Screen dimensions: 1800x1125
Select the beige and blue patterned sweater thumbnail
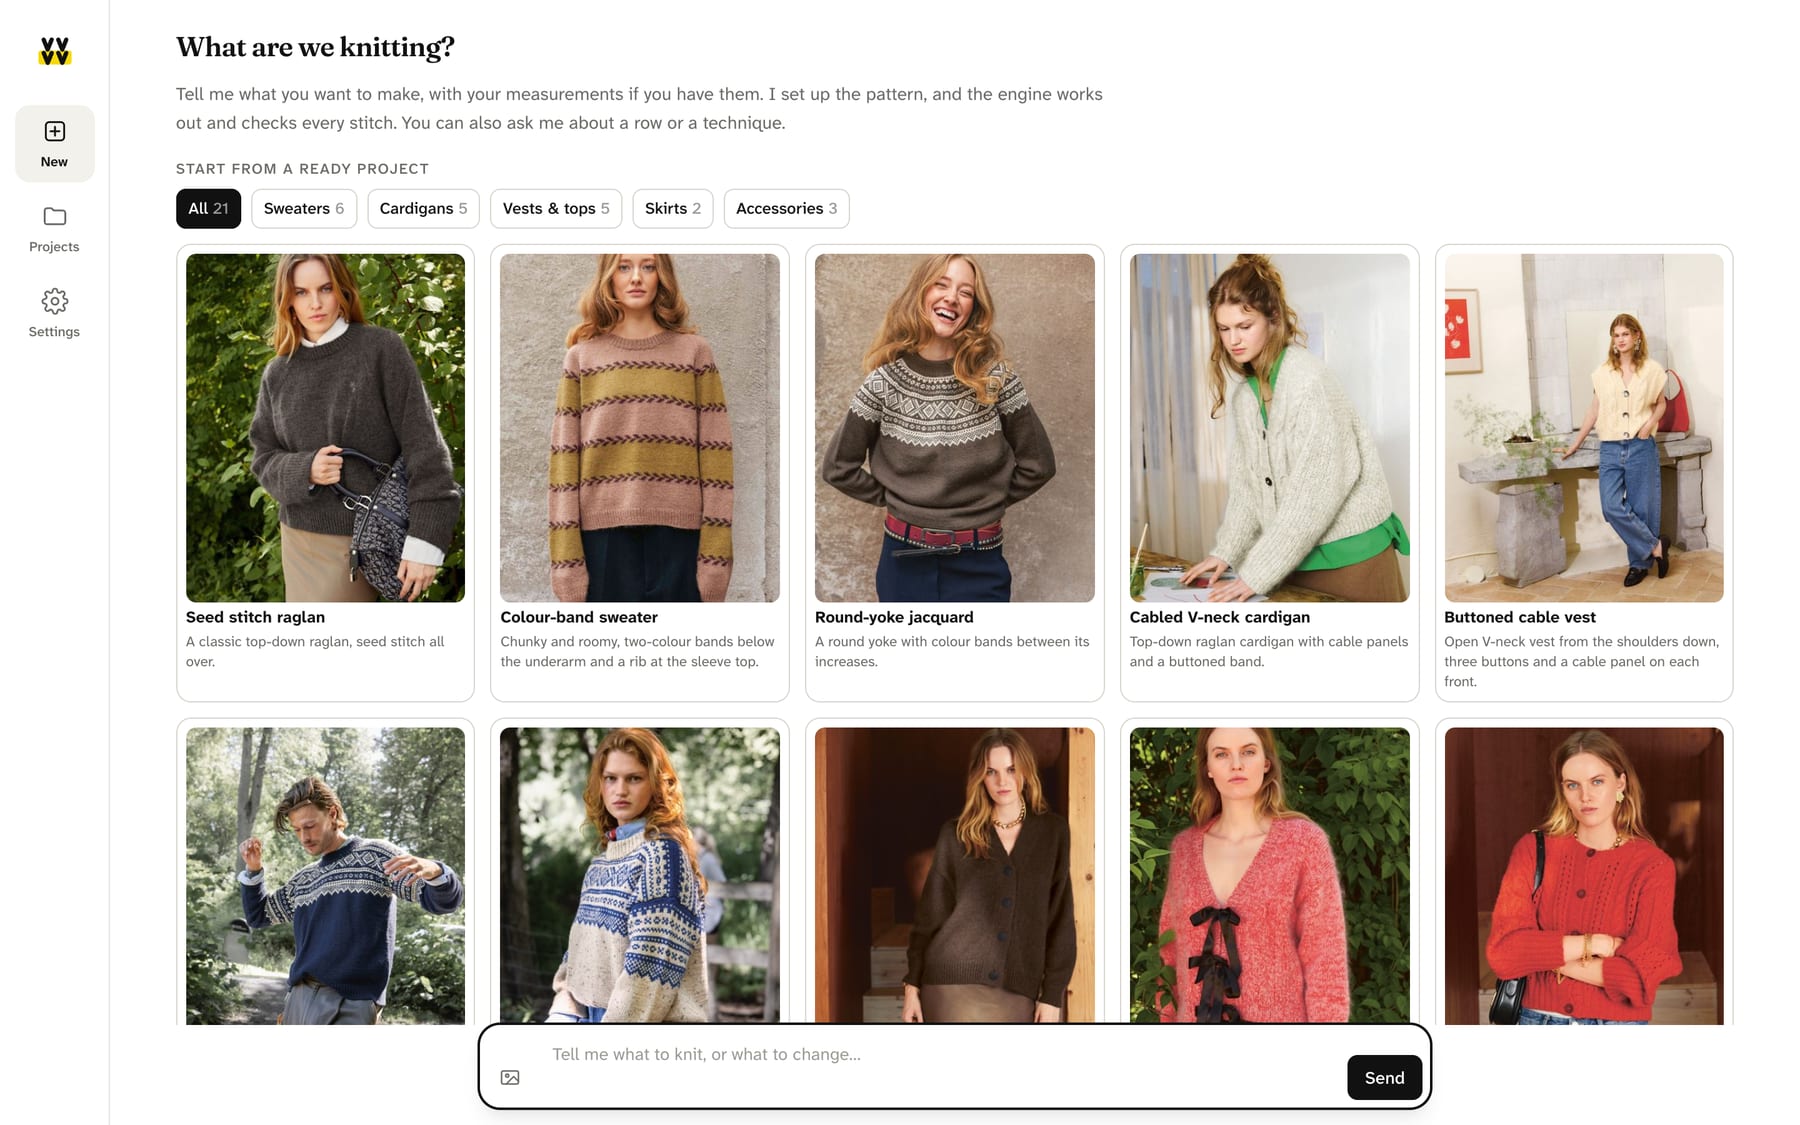click(639, 875)
